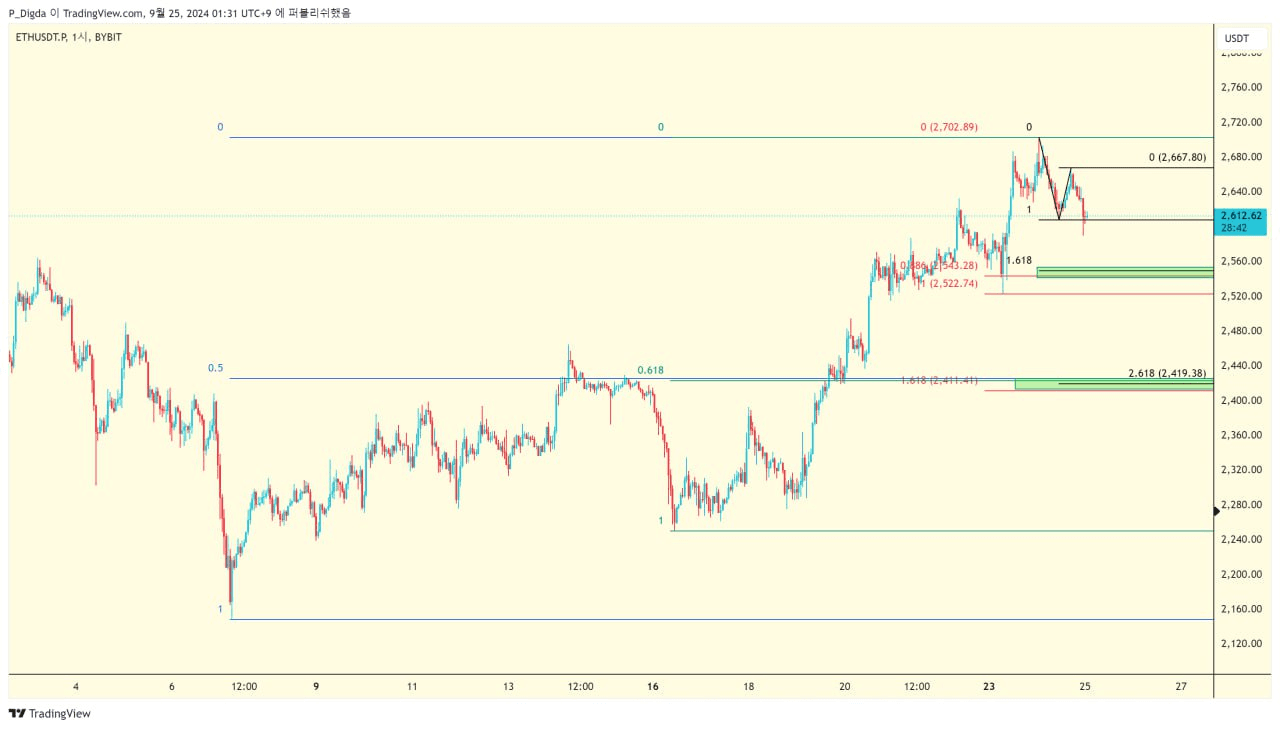Click the 2,320.00 price axis label
1280x729 pixels.
point(1241,470)
